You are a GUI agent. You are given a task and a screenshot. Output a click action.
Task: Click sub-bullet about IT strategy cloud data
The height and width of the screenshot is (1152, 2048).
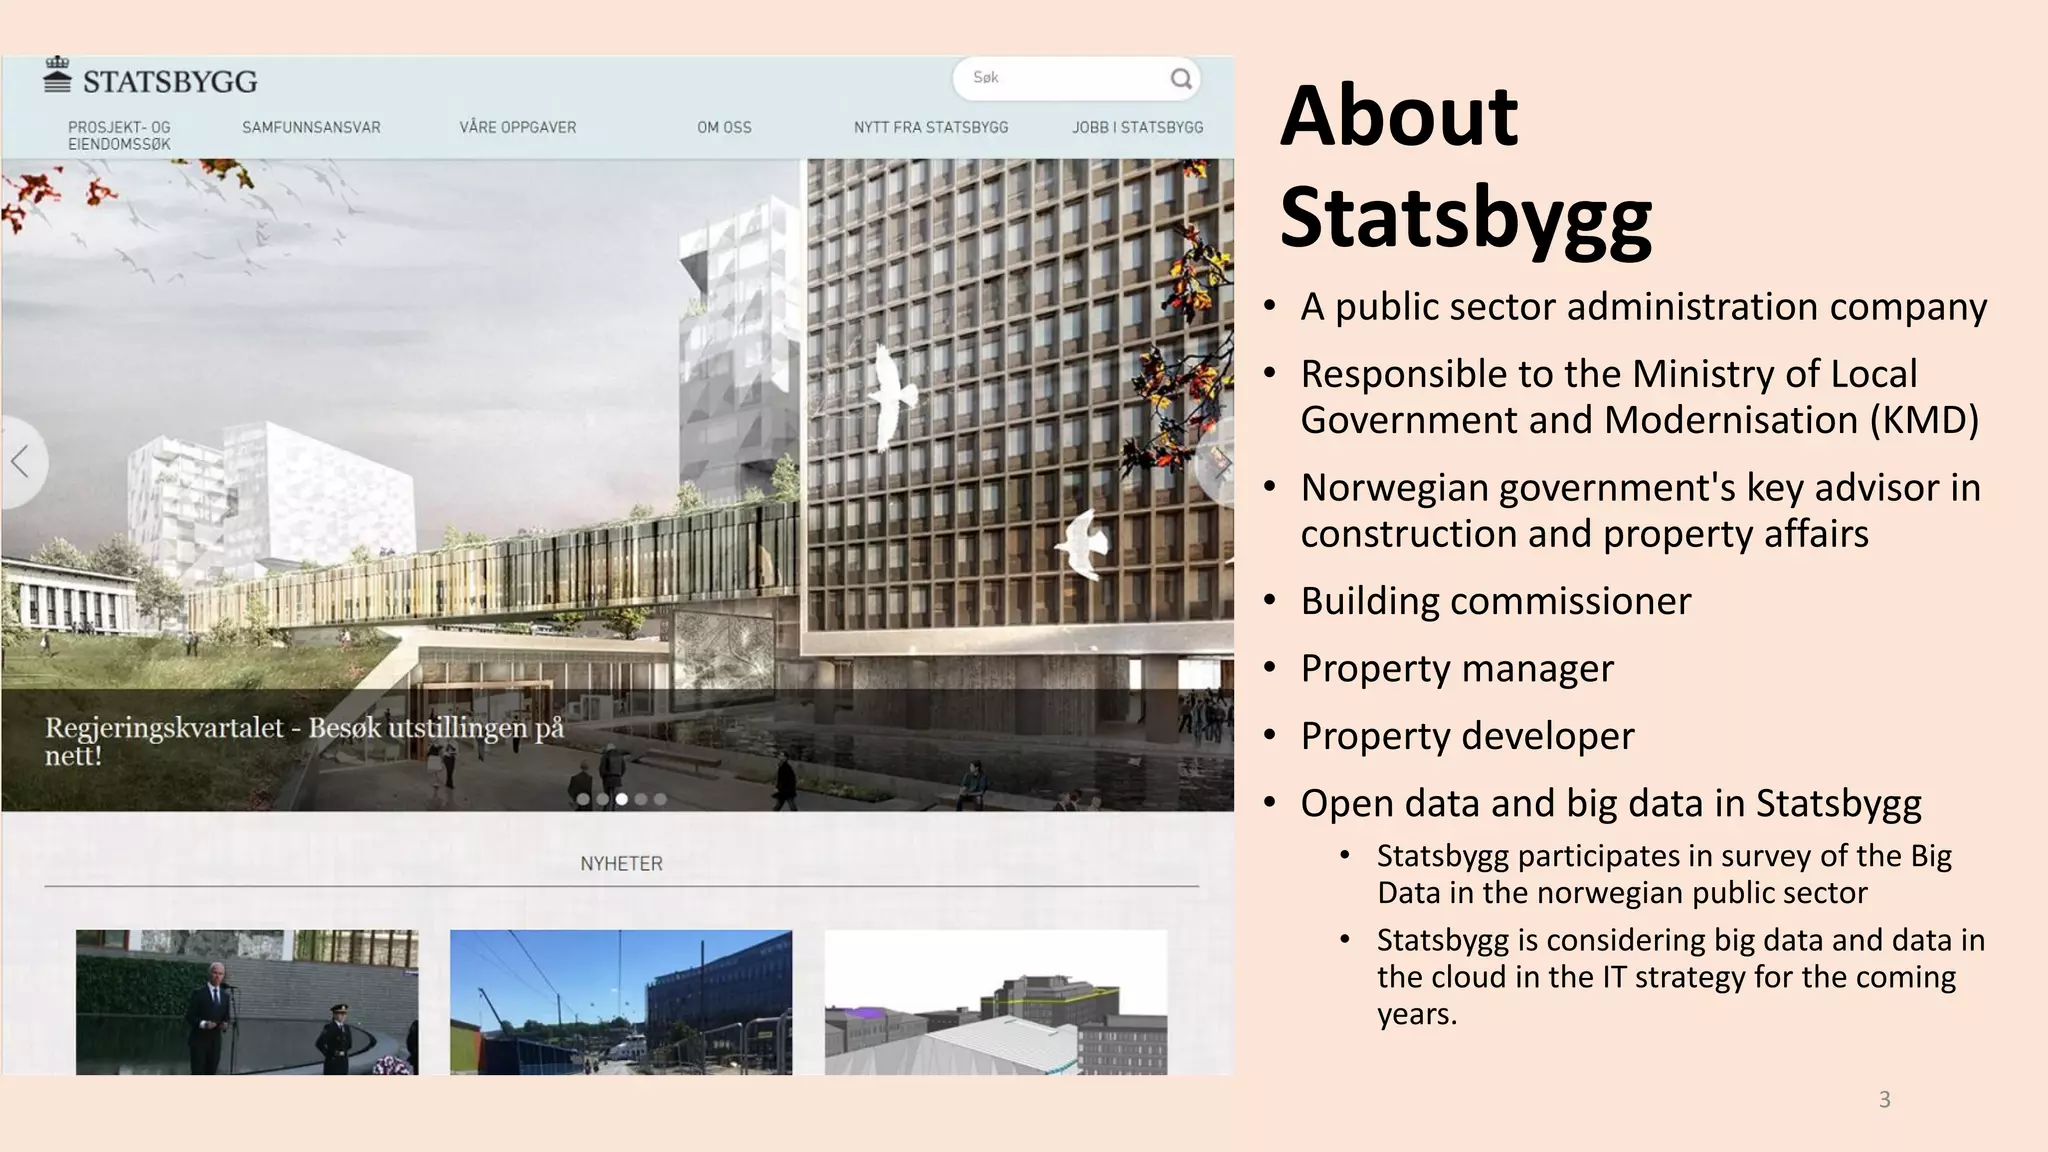(x=1680, y=977)
